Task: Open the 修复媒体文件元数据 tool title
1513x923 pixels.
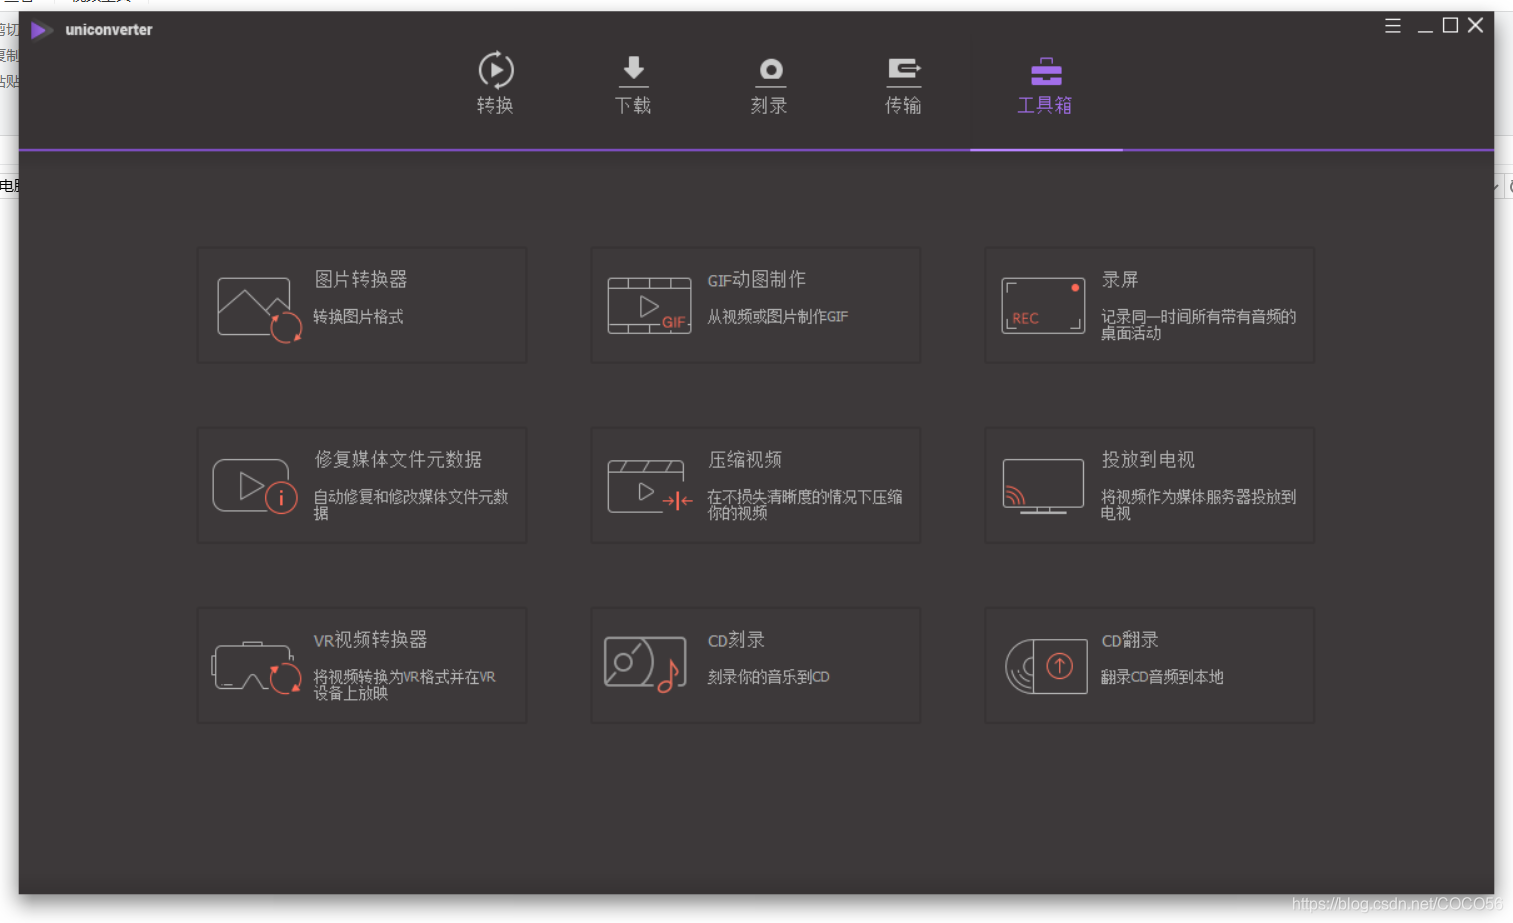Action: [398, 459]
